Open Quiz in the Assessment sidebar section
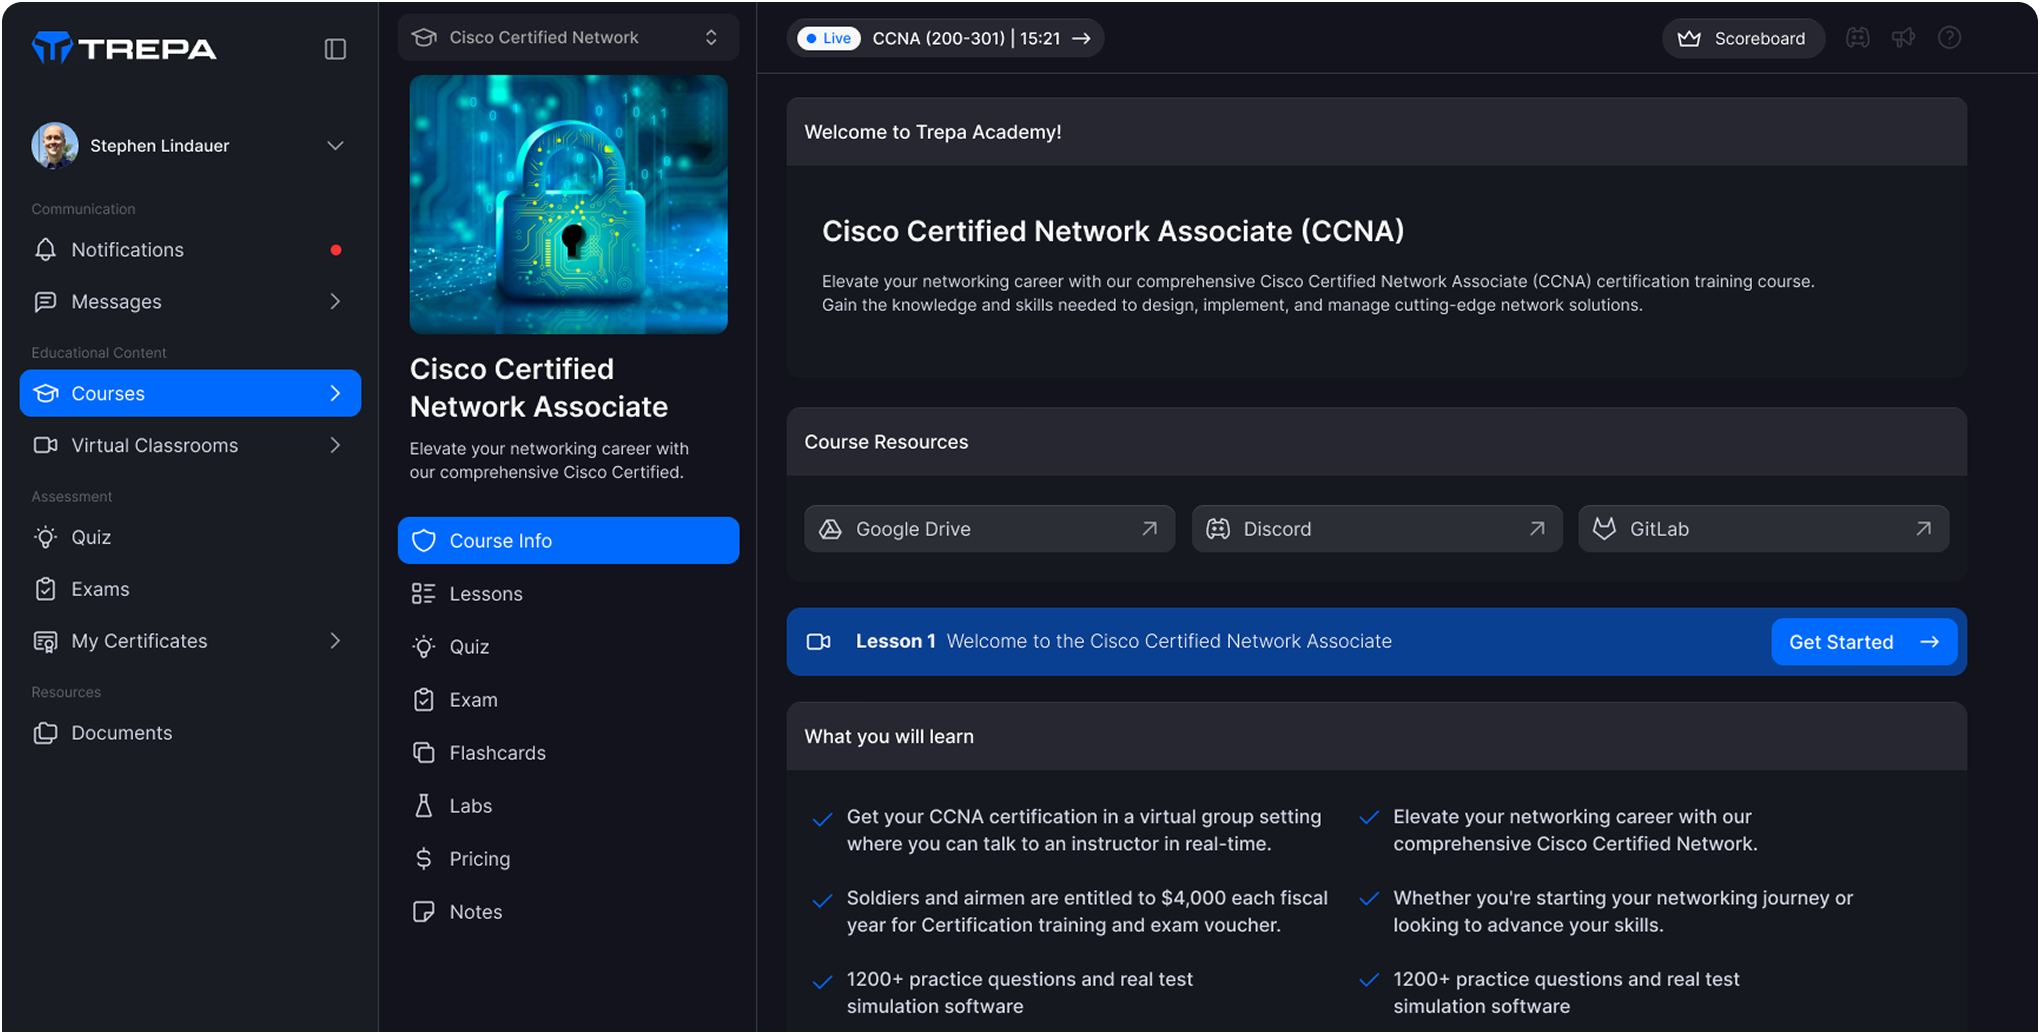The width and height of the screenshot is (2040, 1034). (x=190, y=537)
